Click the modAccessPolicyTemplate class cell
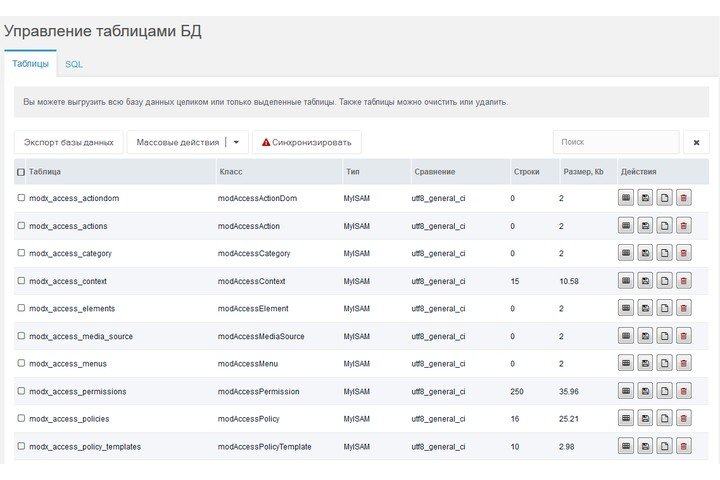 coord(264,446)
